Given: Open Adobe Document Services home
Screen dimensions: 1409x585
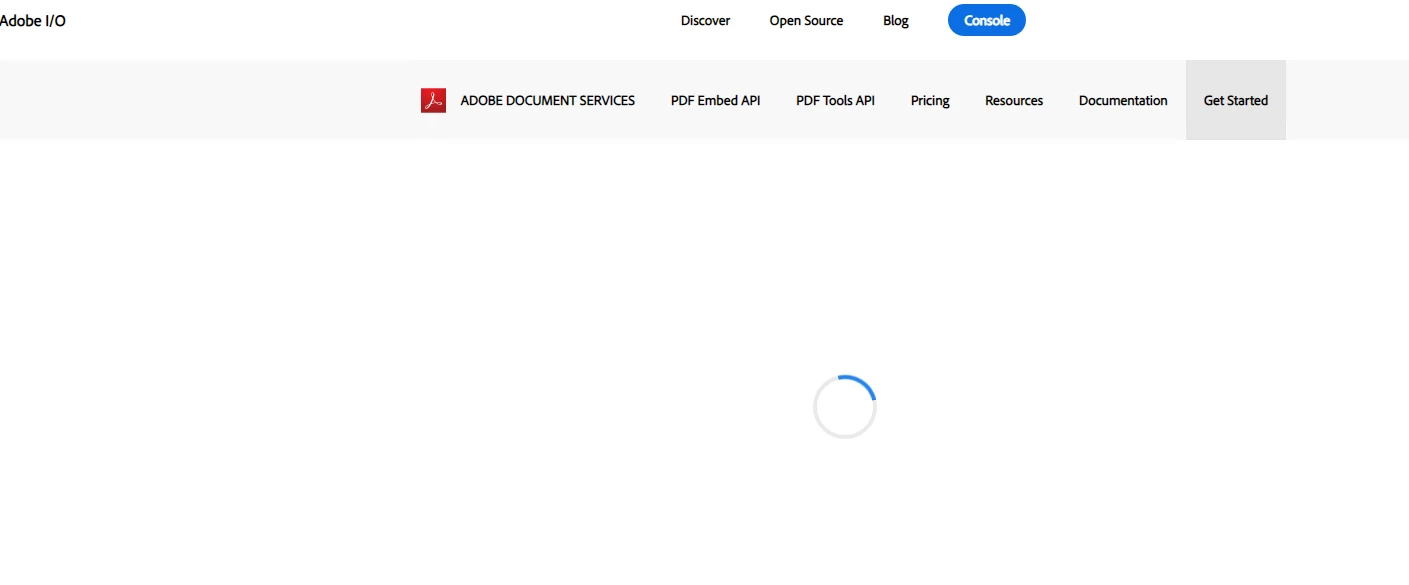Looking at the screenshot, I should tap(547, 100).
